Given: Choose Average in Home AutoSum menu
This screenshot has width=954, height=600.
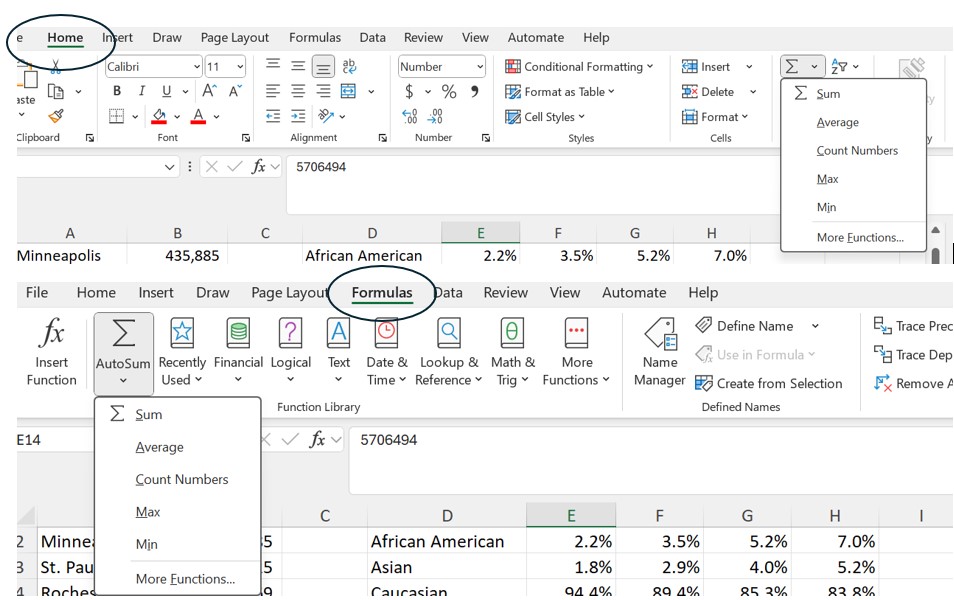Looking at the screenshot, I should point(838,122).
